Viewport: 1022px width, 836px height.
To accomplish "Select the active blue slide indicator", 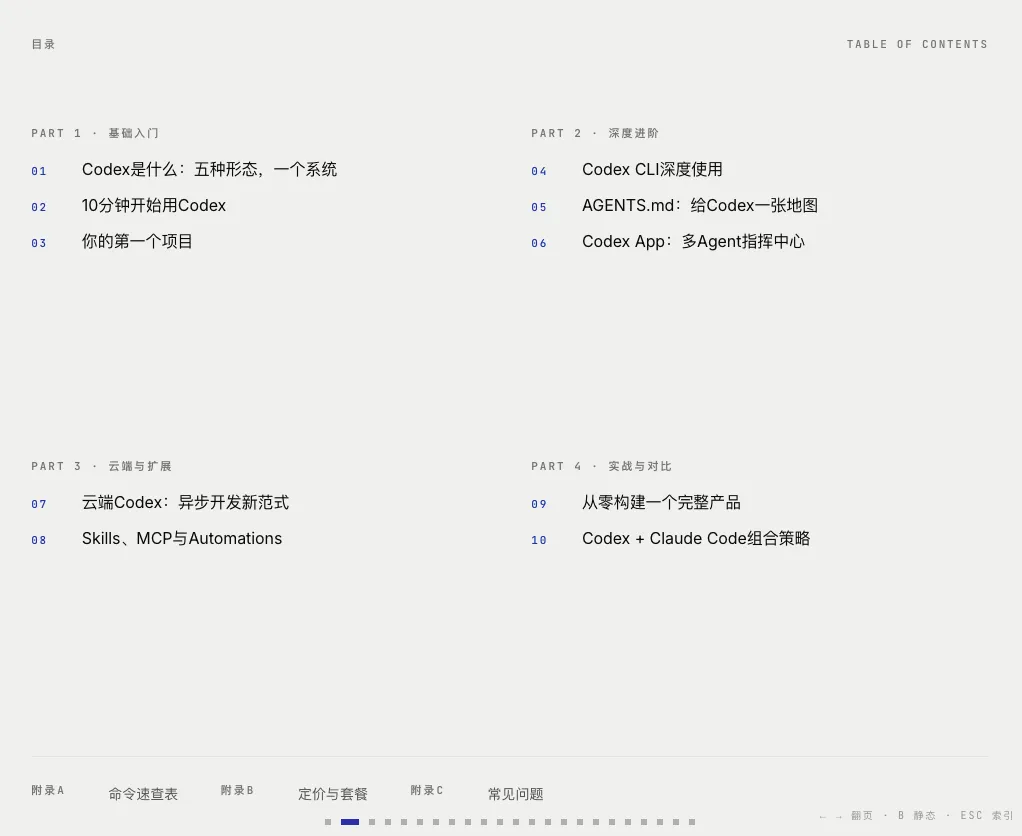I will (x=350, y=822).
